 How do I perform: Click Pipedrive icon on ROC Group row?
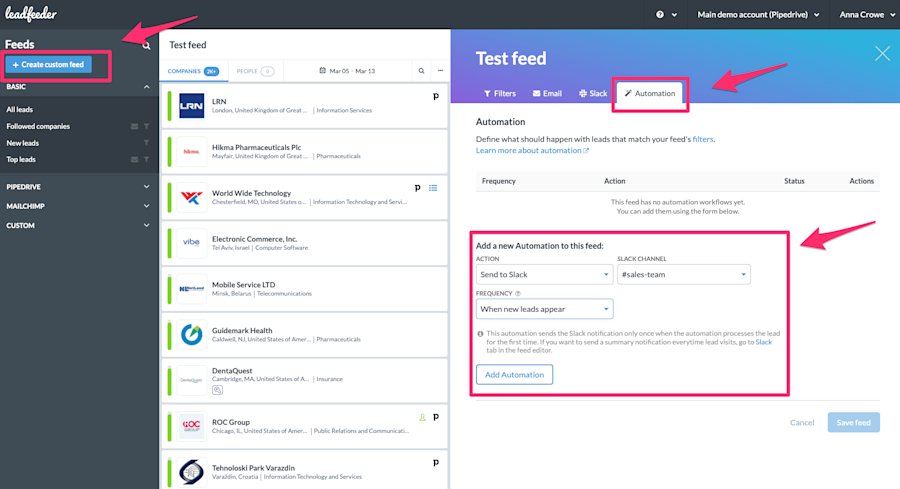pyautogui.click(x=436, y=417)
